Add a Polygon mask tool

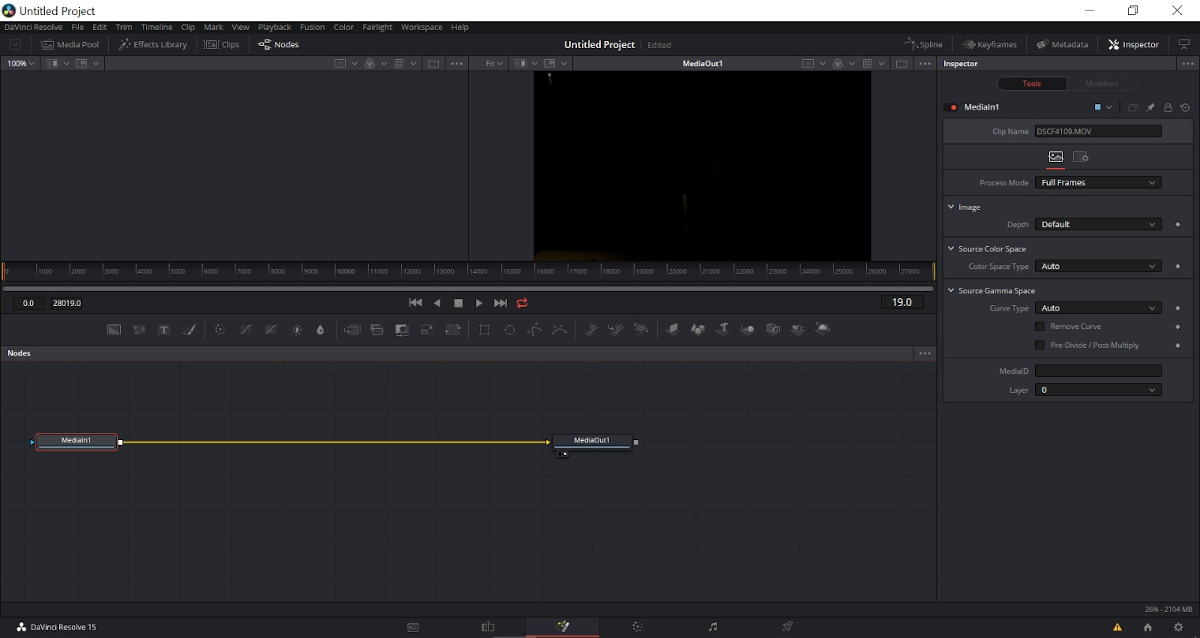tap(534, 329)
